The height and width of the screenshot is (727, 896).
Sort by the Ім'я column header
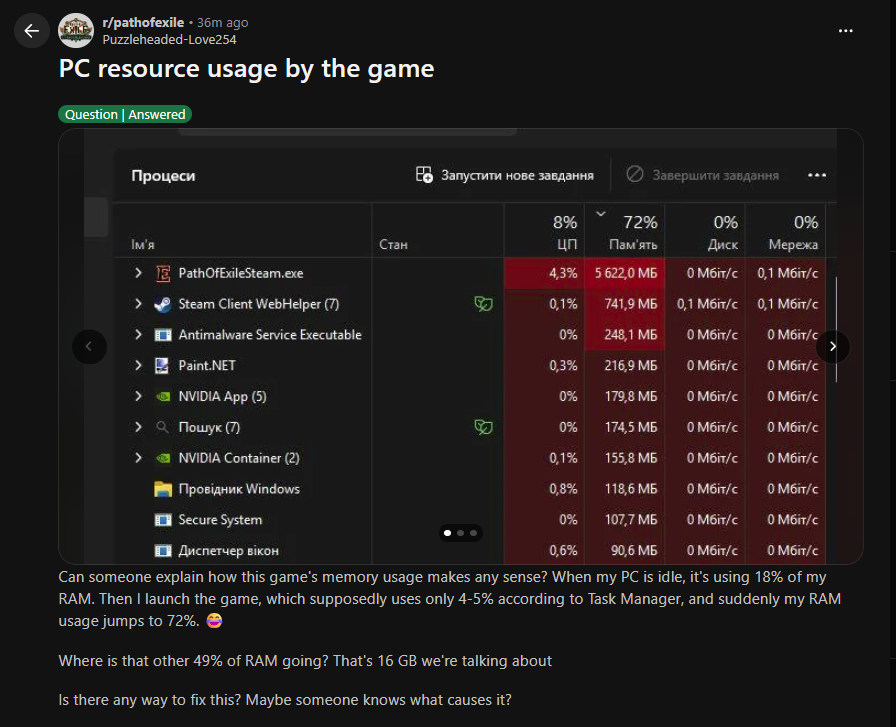coord(143,245)
